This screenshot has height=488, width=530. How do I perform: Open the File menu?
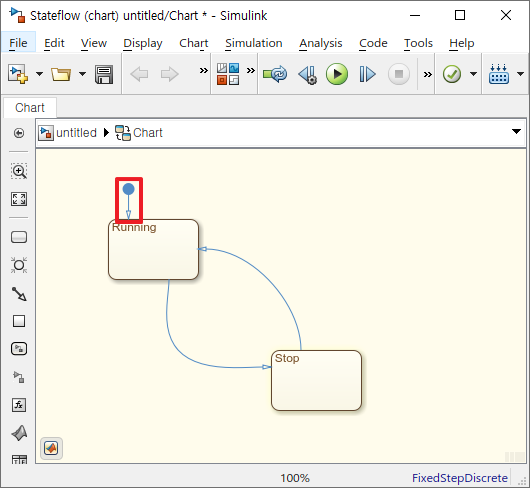click(18, 43)
